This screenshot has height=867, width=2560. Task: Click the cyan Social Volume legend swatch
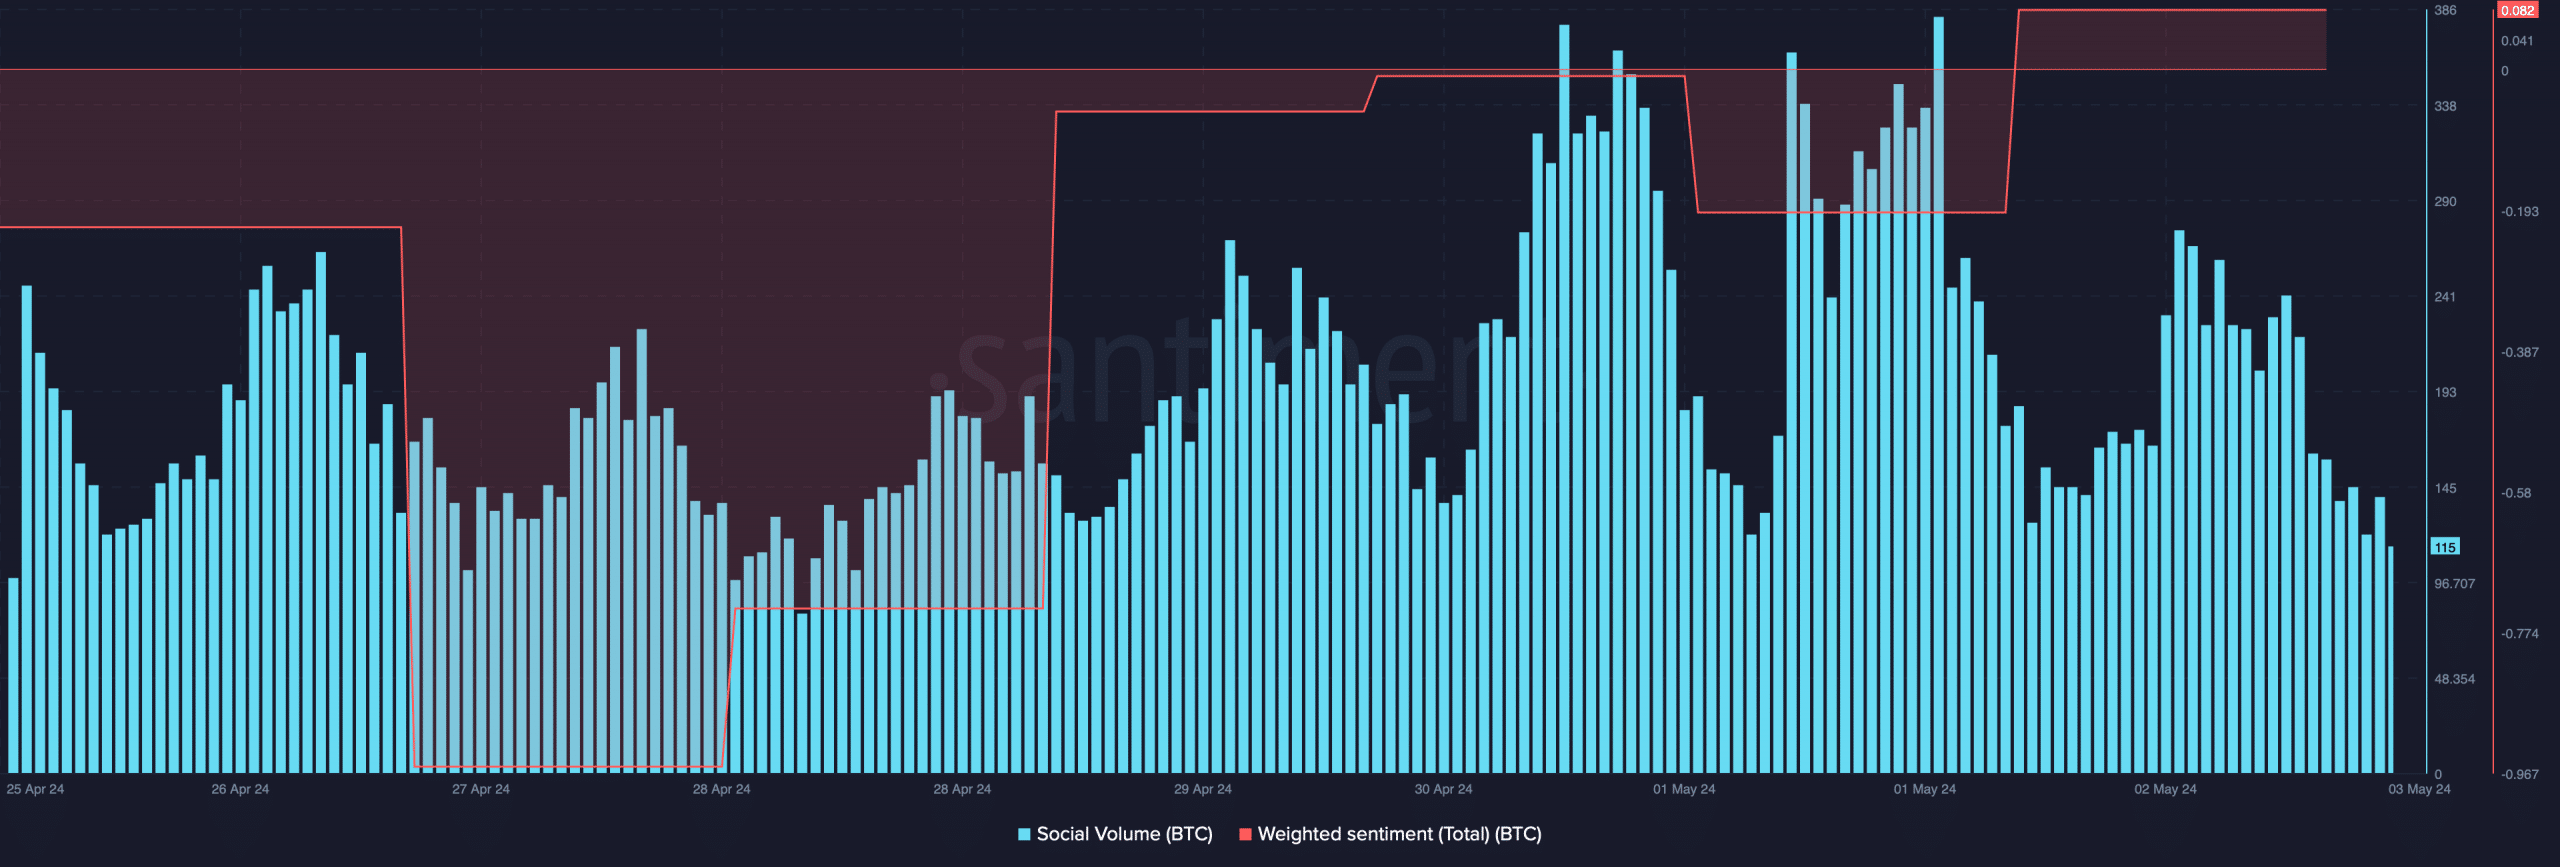(1024, 834)
